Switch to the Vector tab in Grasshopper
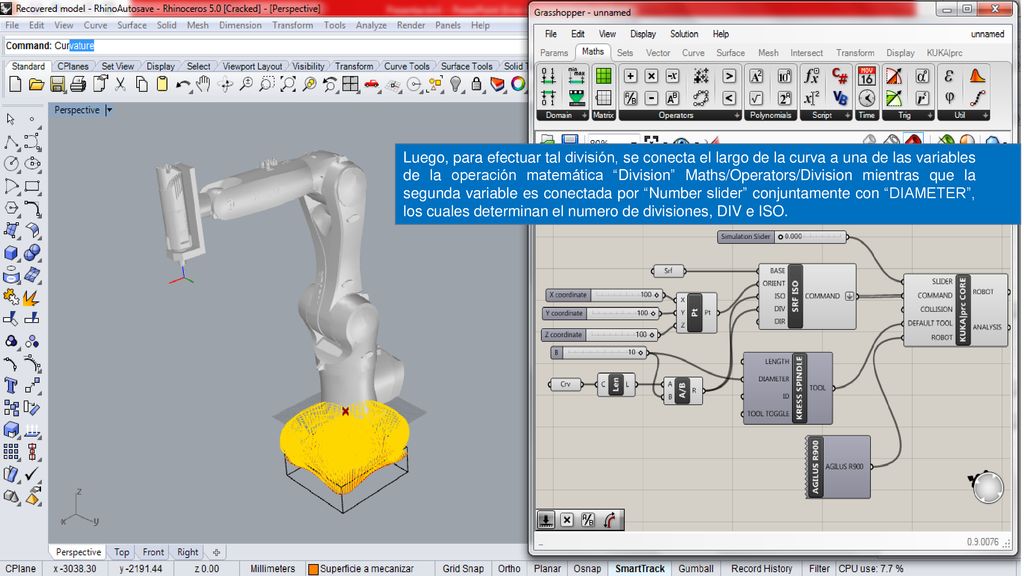Viewport: 1024px width, 576px height. (658, 53)
